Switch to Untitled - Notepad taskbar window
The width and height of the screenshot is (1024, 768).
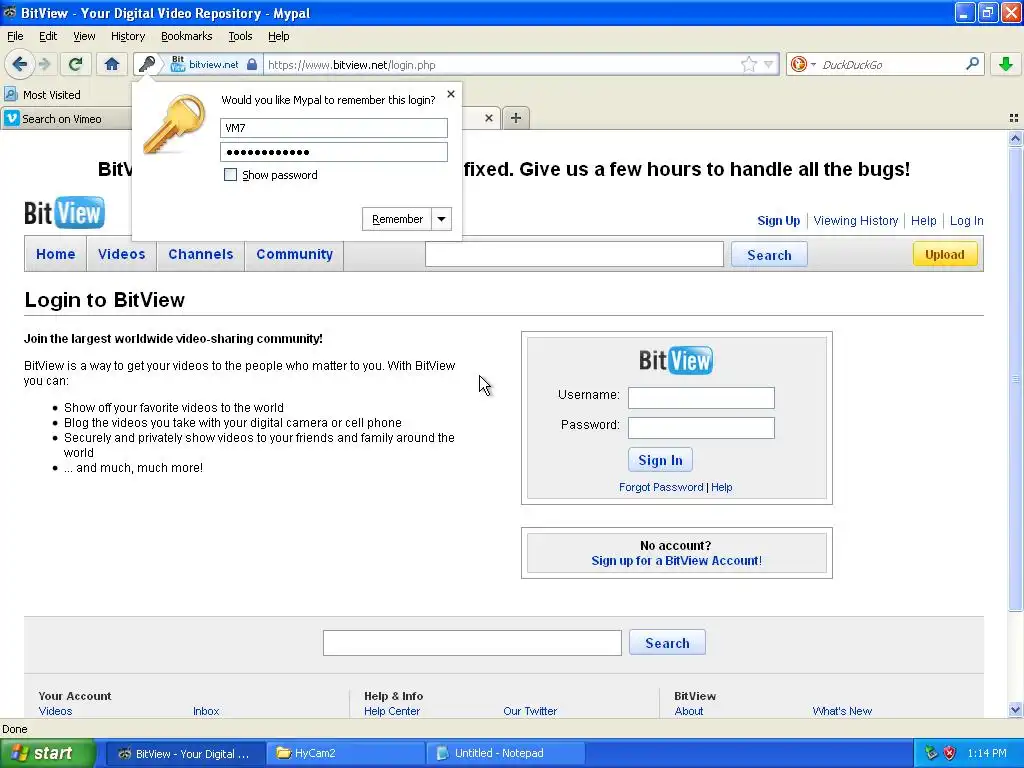(505, 753)
